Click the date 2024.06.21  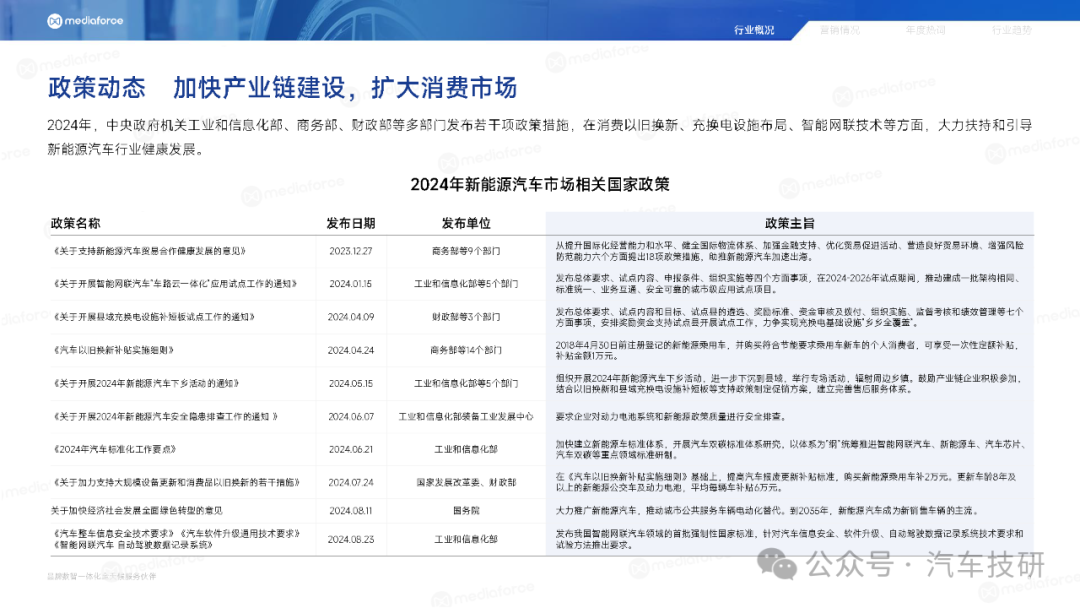(351, 449)
